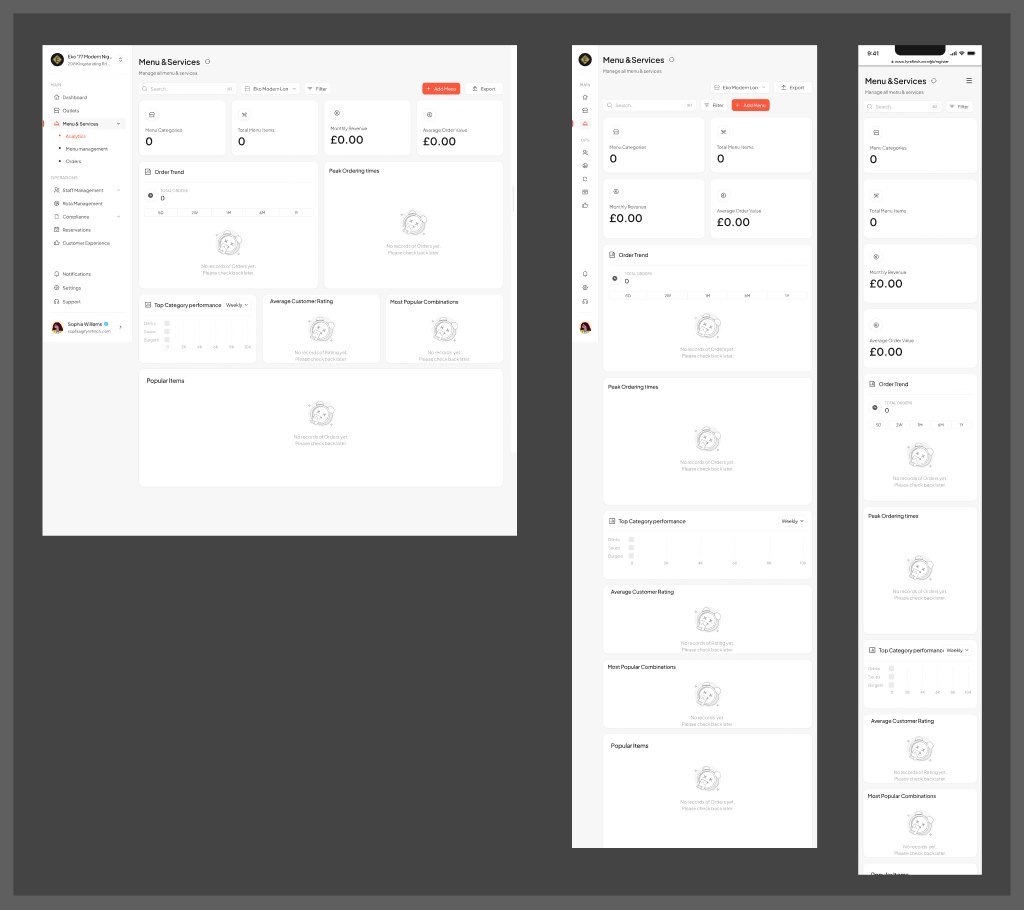Click Menu Categories card icon in desktop frame
Viewport: 1024px width, 910px height.
tap(152, 114)
